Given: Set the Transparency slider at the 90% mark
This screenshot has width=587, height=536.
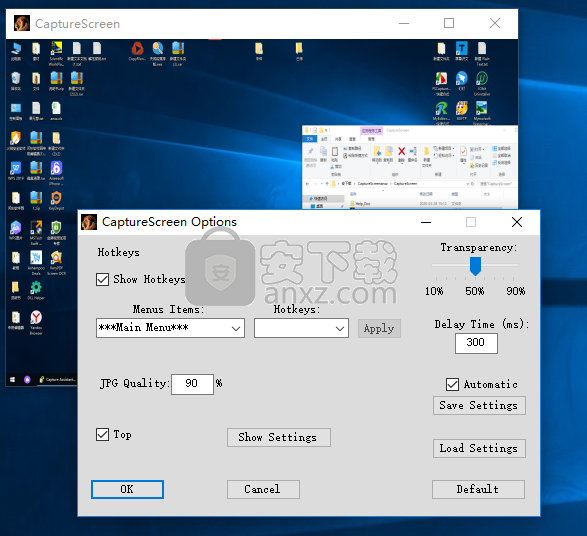Looking at the screenshot, I should click(514, 265).
